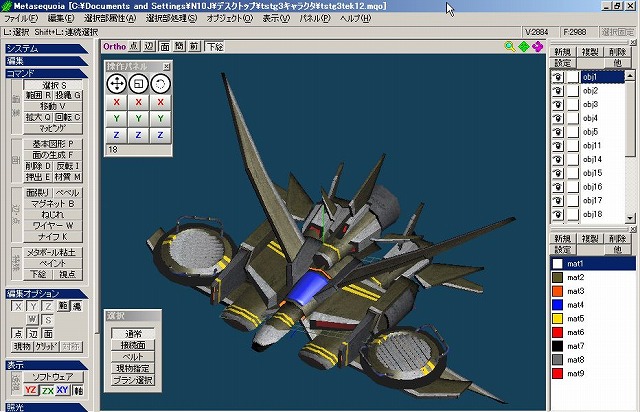
Task: Select the orange mat3 color swatch
Action: coord(558,291)
